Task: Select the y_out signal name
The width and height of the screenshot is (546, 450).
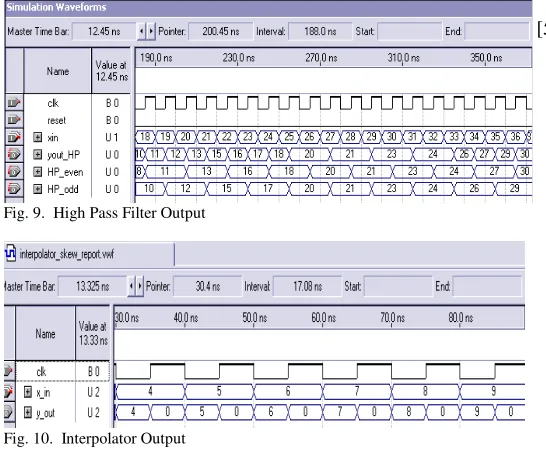Action: click(45, 413)
